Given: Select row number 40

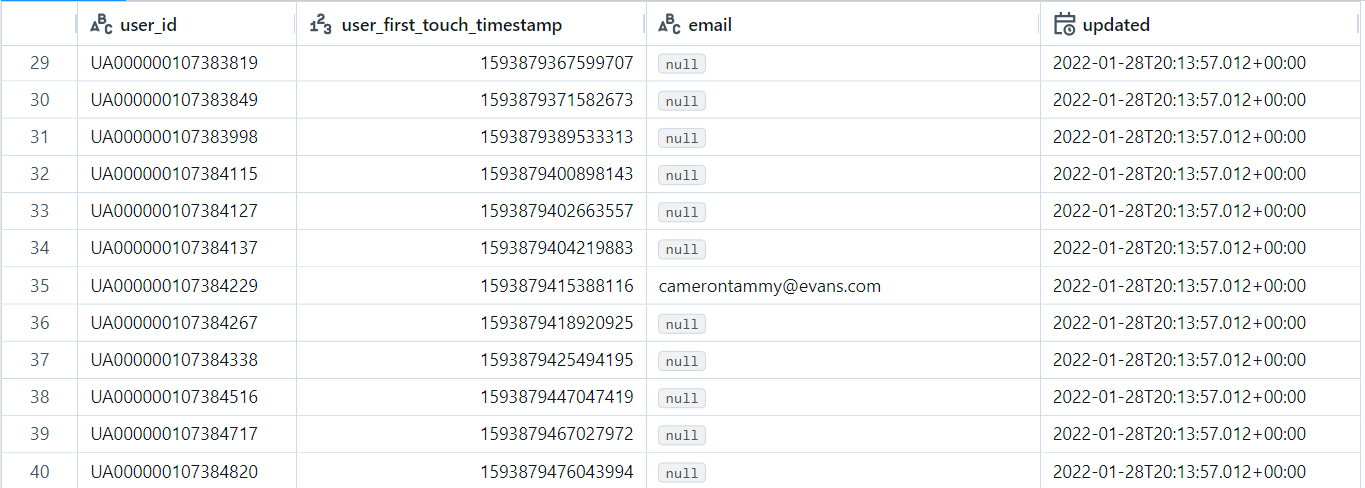Looking at the screenshot, I should pyautogui.click(x=39, y=472).
